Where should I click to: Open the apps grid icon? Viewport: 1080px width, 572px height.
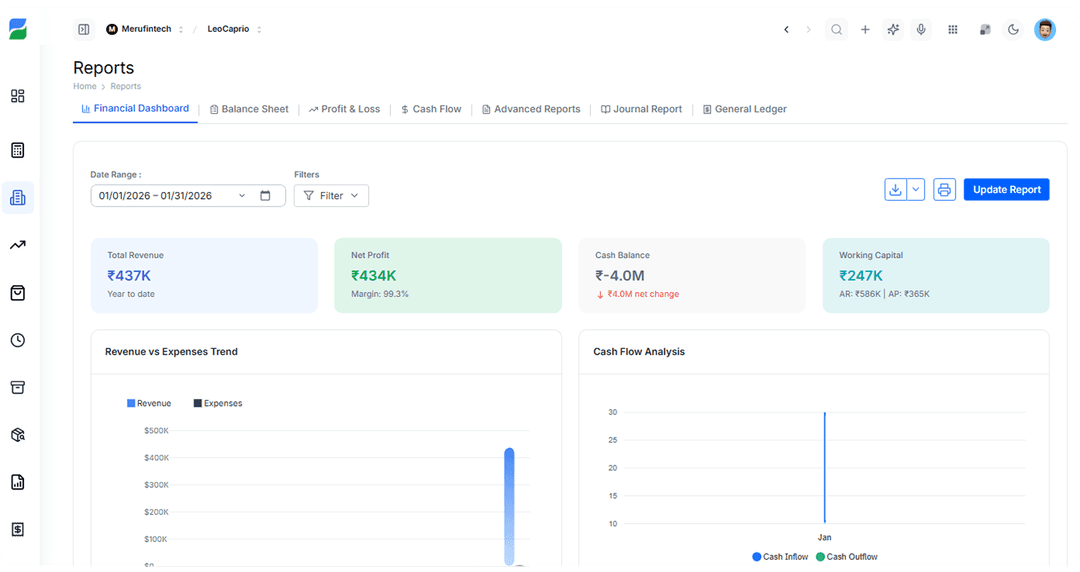point(953,30)
